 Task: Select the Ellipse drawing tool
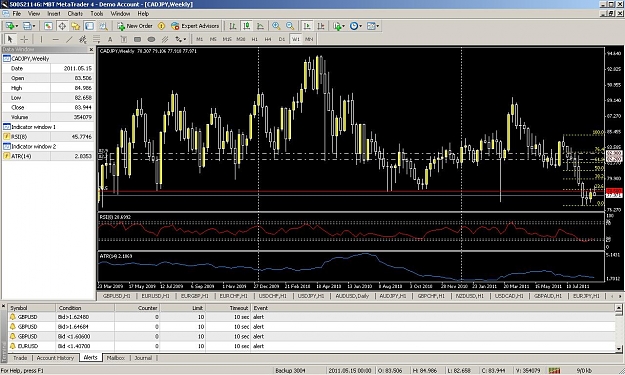[151, 39]
